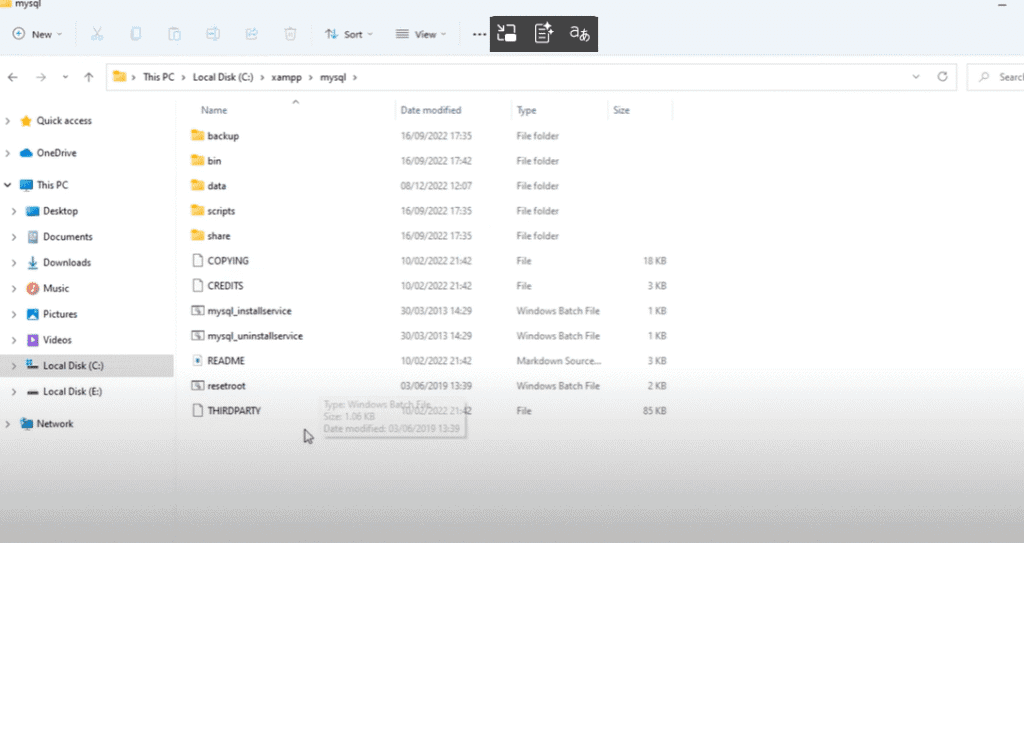The height and width of the screenshot is (733, 1024).
Task: Select Music in navigation pane
Action: pos(56,288)
